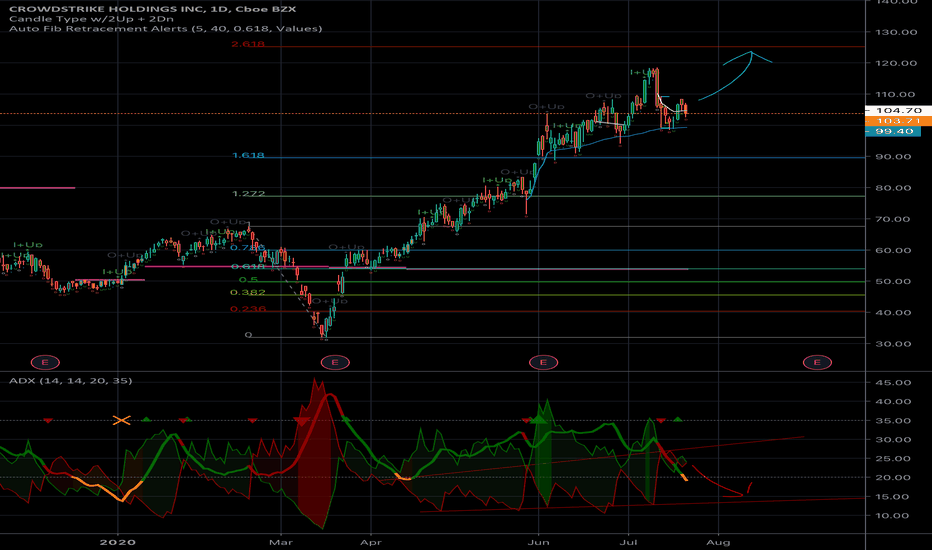Click the earnings marker E before 2020
Screen dimensions: 932x550
pyautogui.click(x=45, y=362)
